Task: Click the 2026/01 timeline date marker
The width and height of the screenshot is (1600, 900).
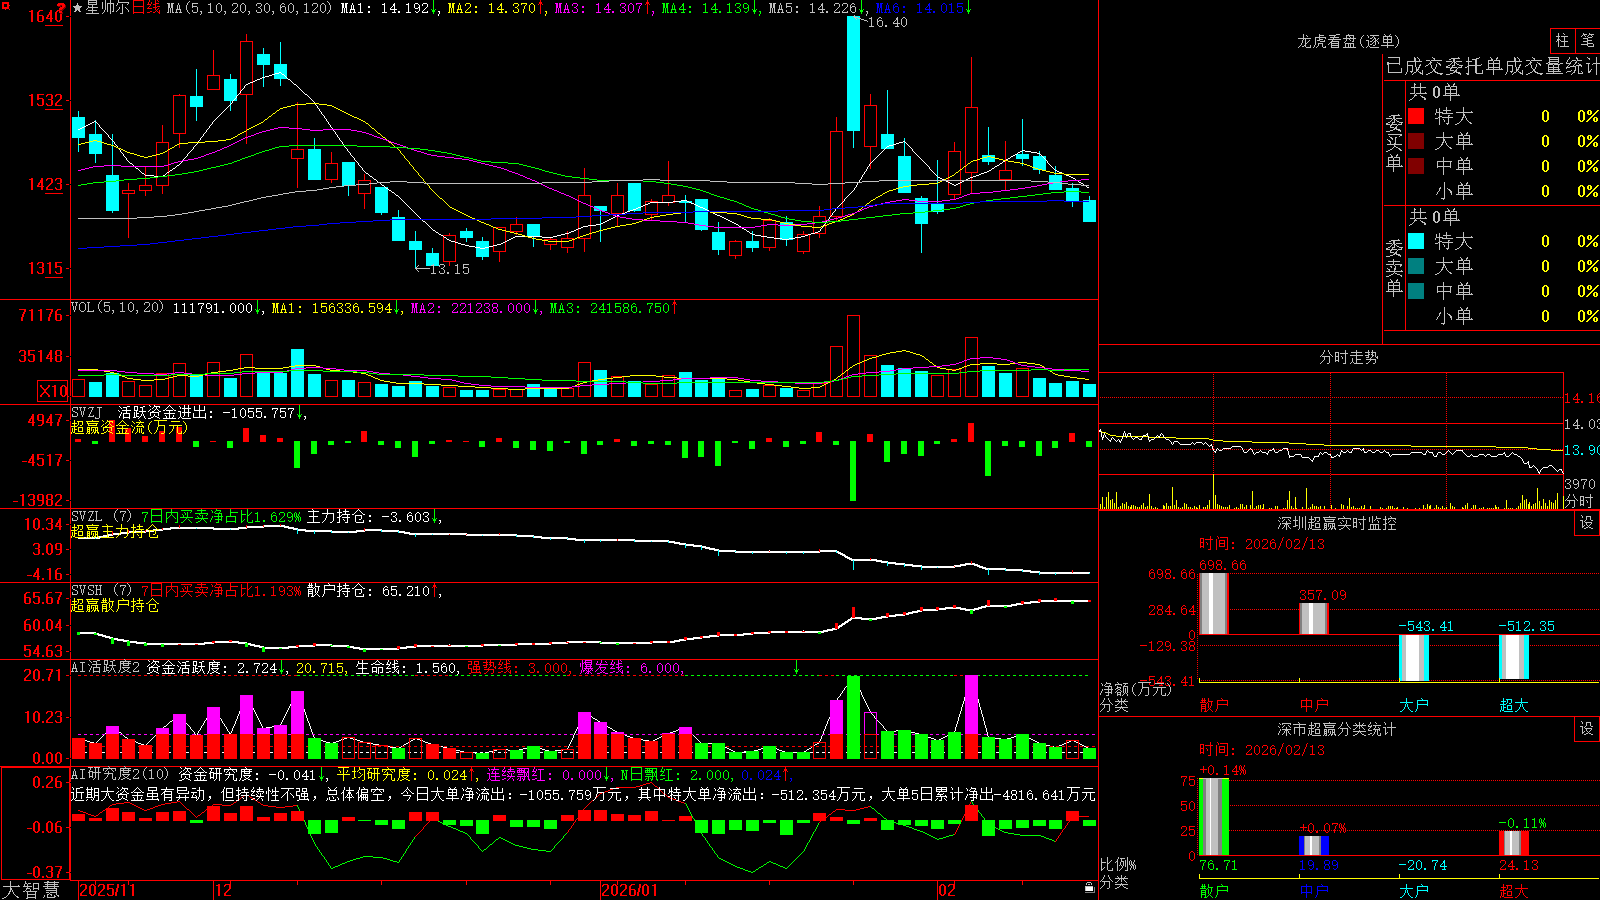Action: [x=630, y=890]
